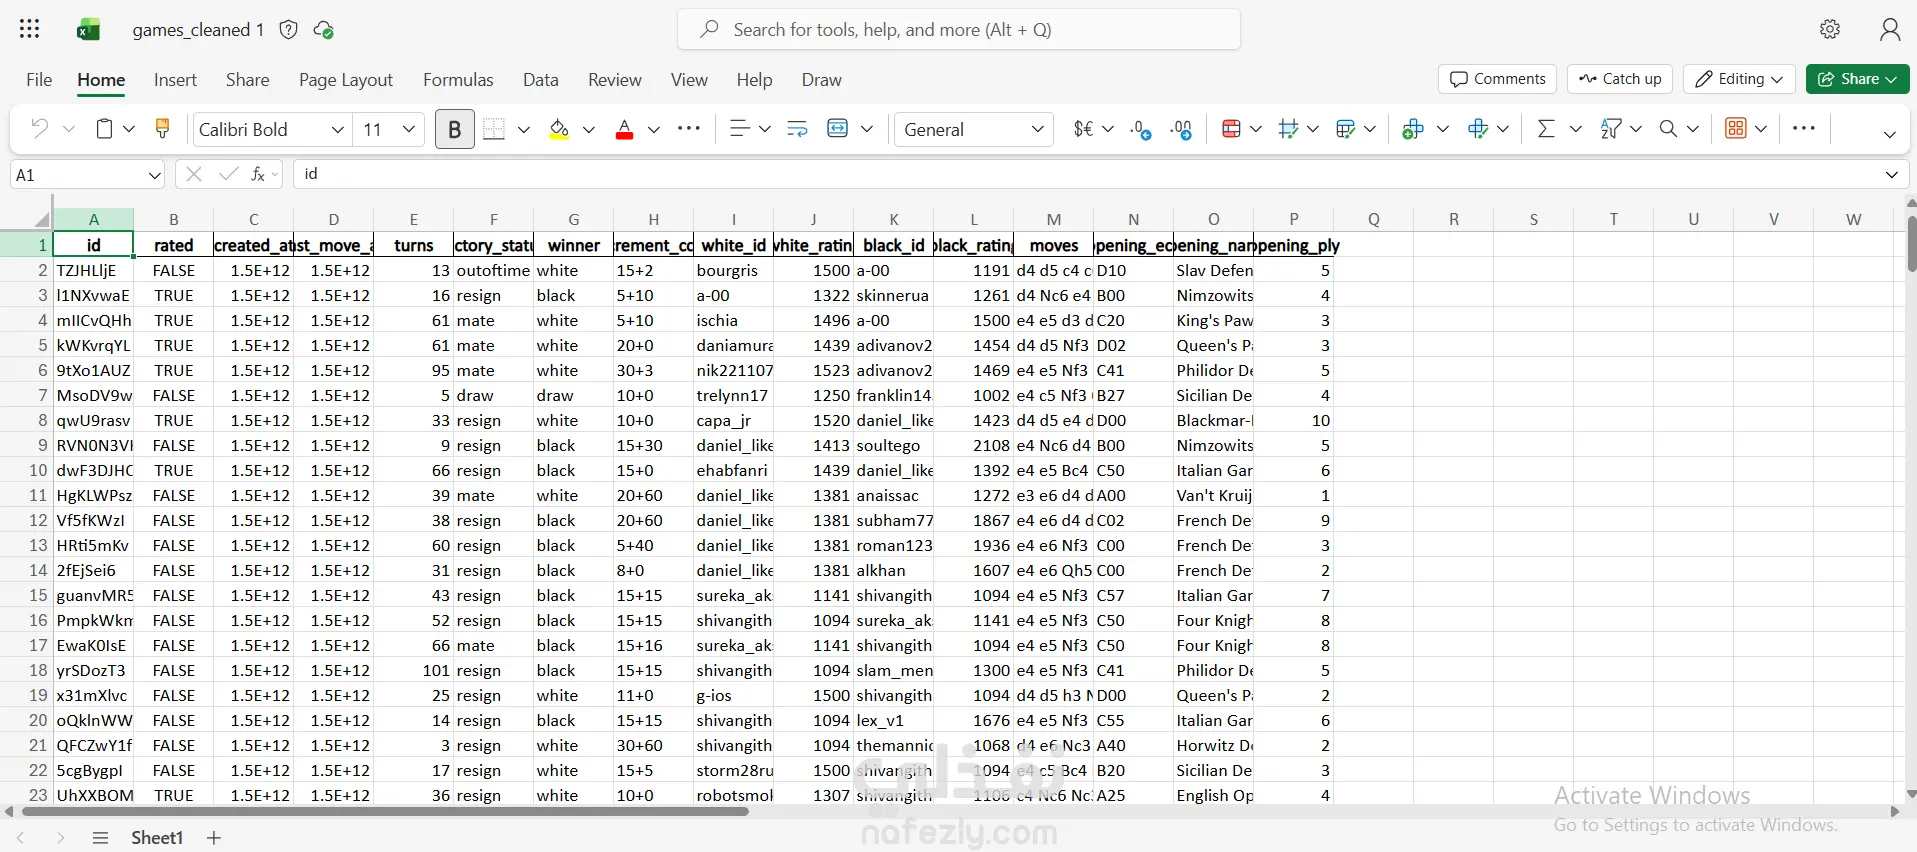
Task: Apply cell borders icon
Action: pos(494,129)
